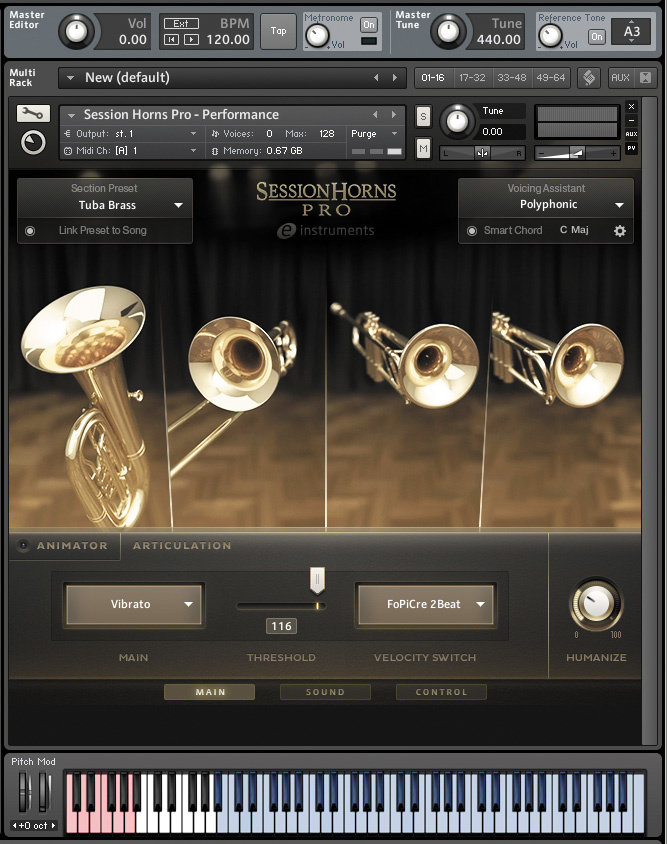Open the Output st. 1 dropdown
The image size is (667, 844).
[130, 133]
